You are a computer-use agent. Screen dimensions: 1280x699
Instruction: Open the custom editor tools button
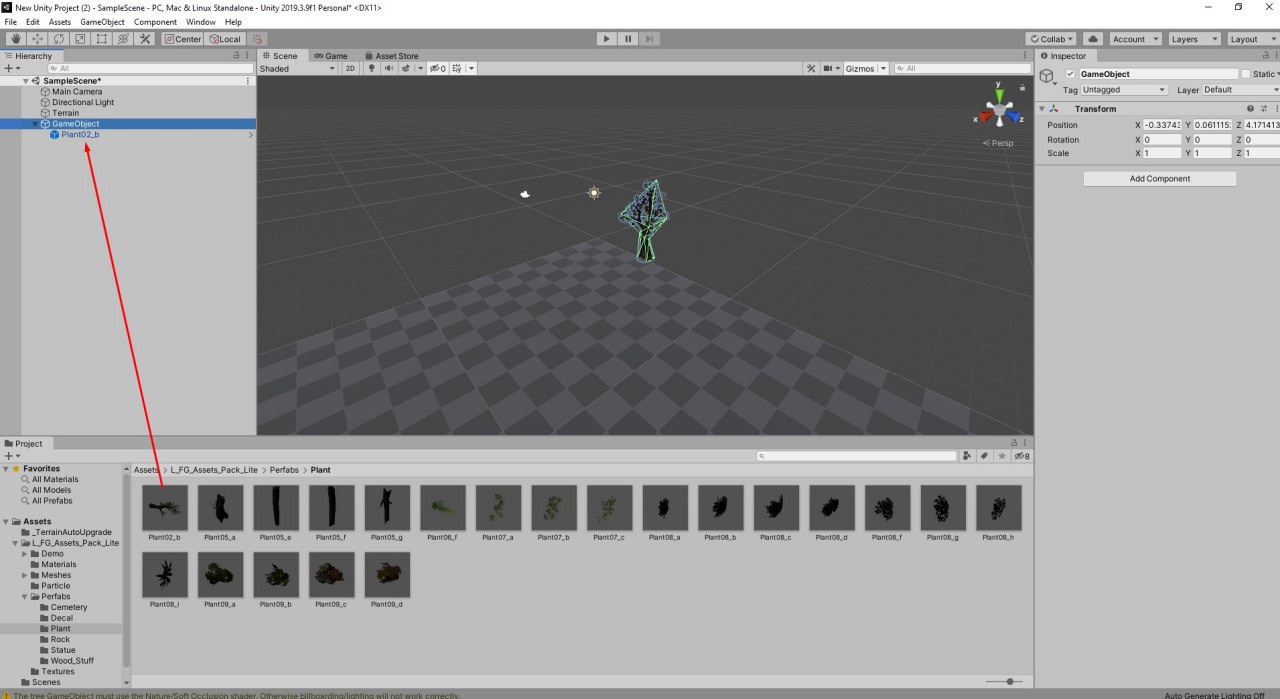[x=145, y=39]
